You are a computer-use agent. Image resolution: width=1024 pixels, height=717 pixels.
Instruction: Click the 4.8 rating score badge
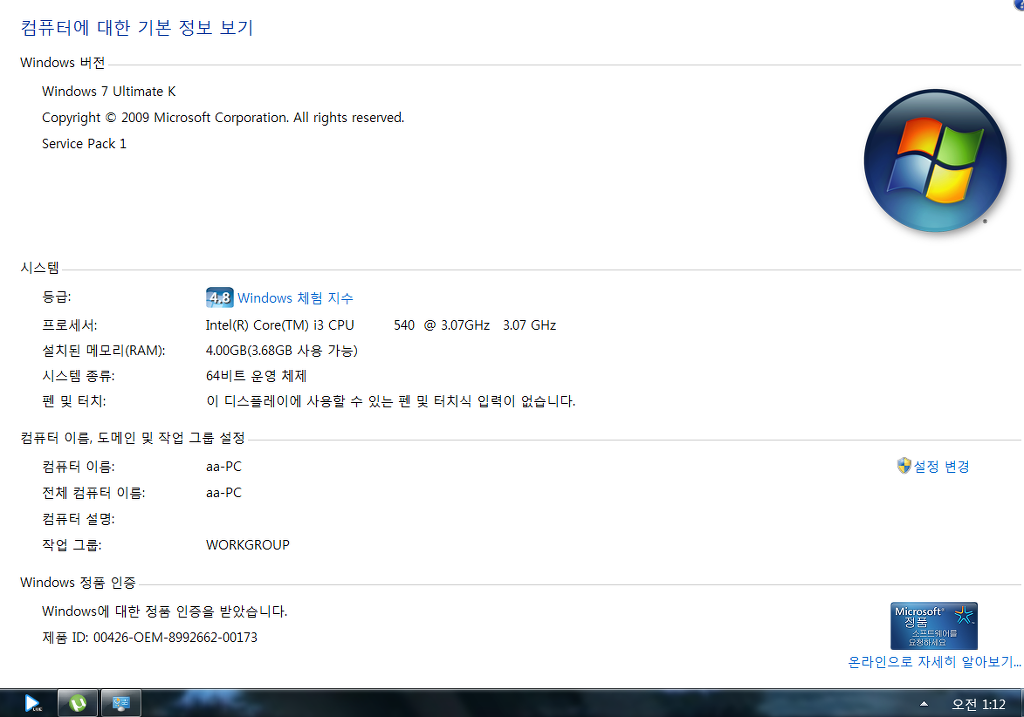click(x=219, y=298)
